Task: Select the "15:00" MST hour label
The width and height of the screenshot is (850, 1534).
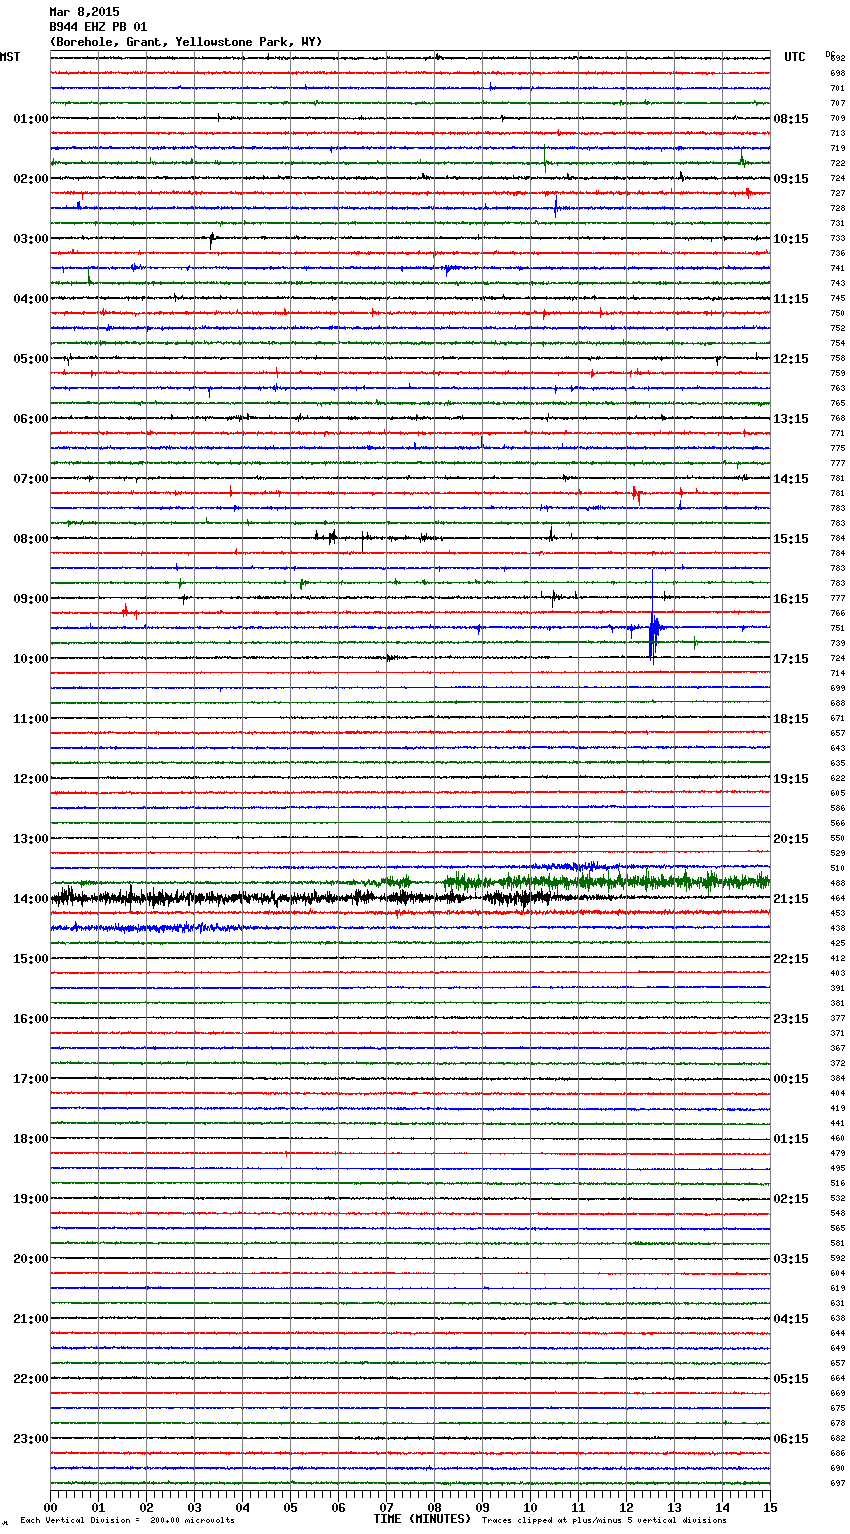Action: [x=31, y=959]
